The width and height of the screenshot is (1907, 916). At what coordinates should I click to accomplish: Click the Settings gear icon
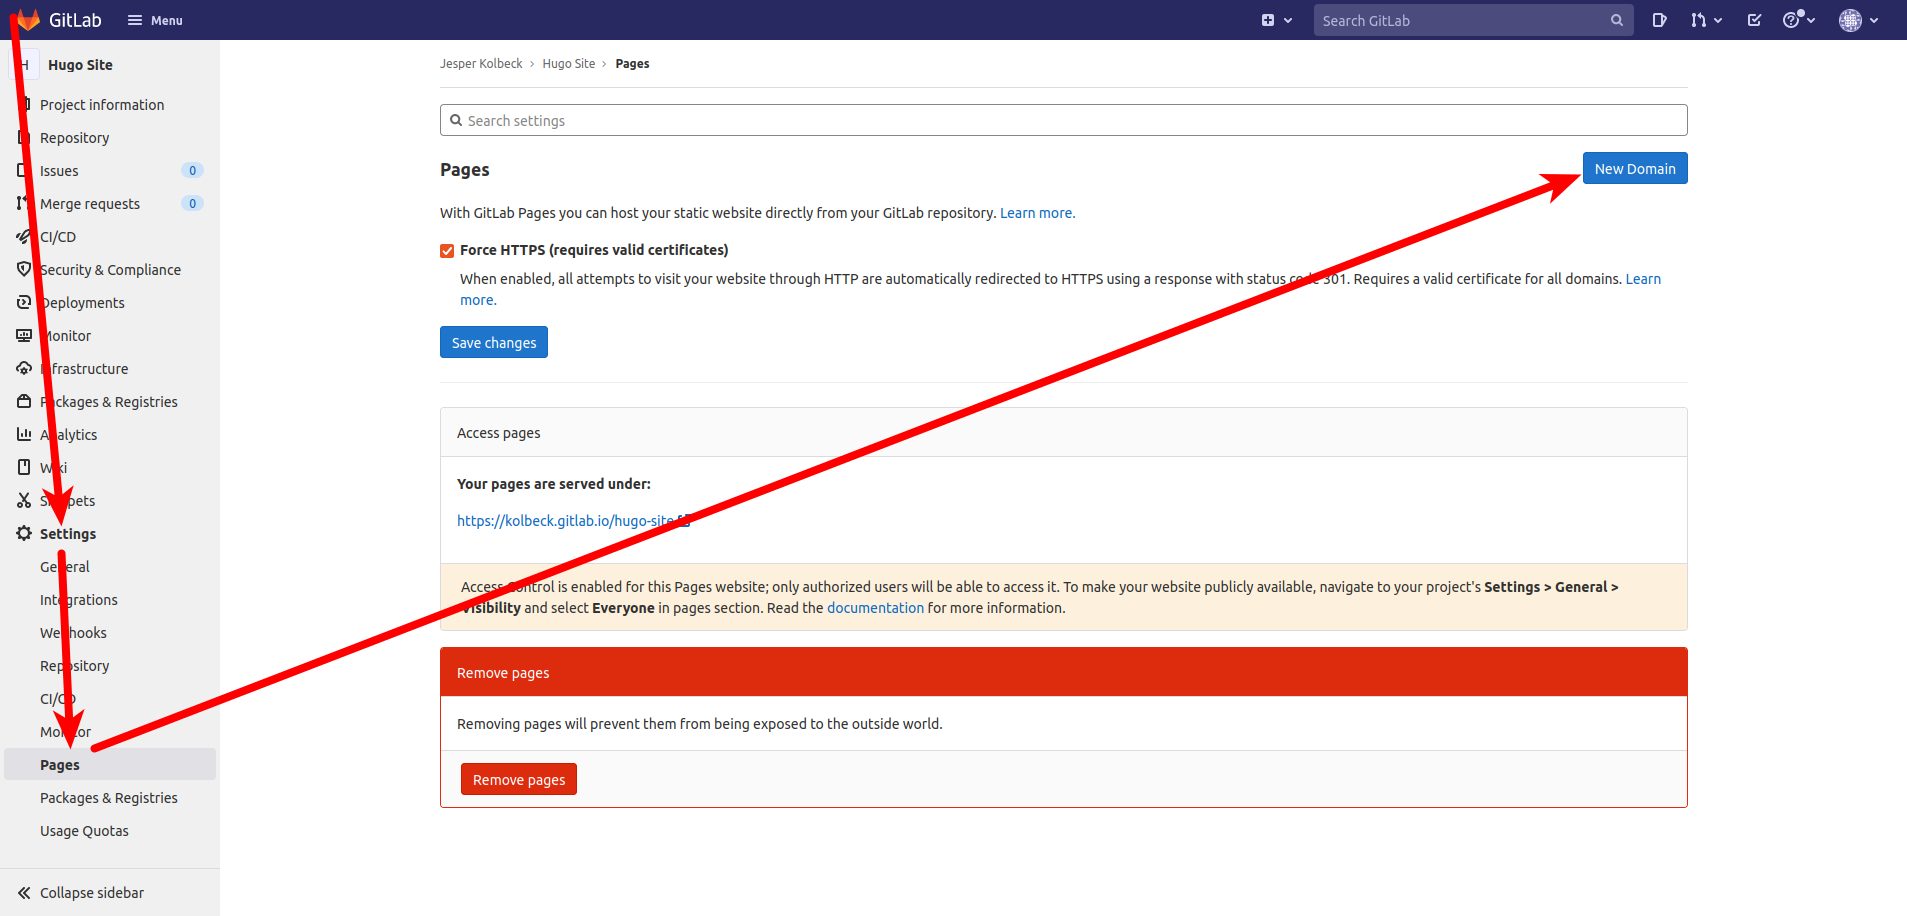pyautogui.click(x=24, y=534)
